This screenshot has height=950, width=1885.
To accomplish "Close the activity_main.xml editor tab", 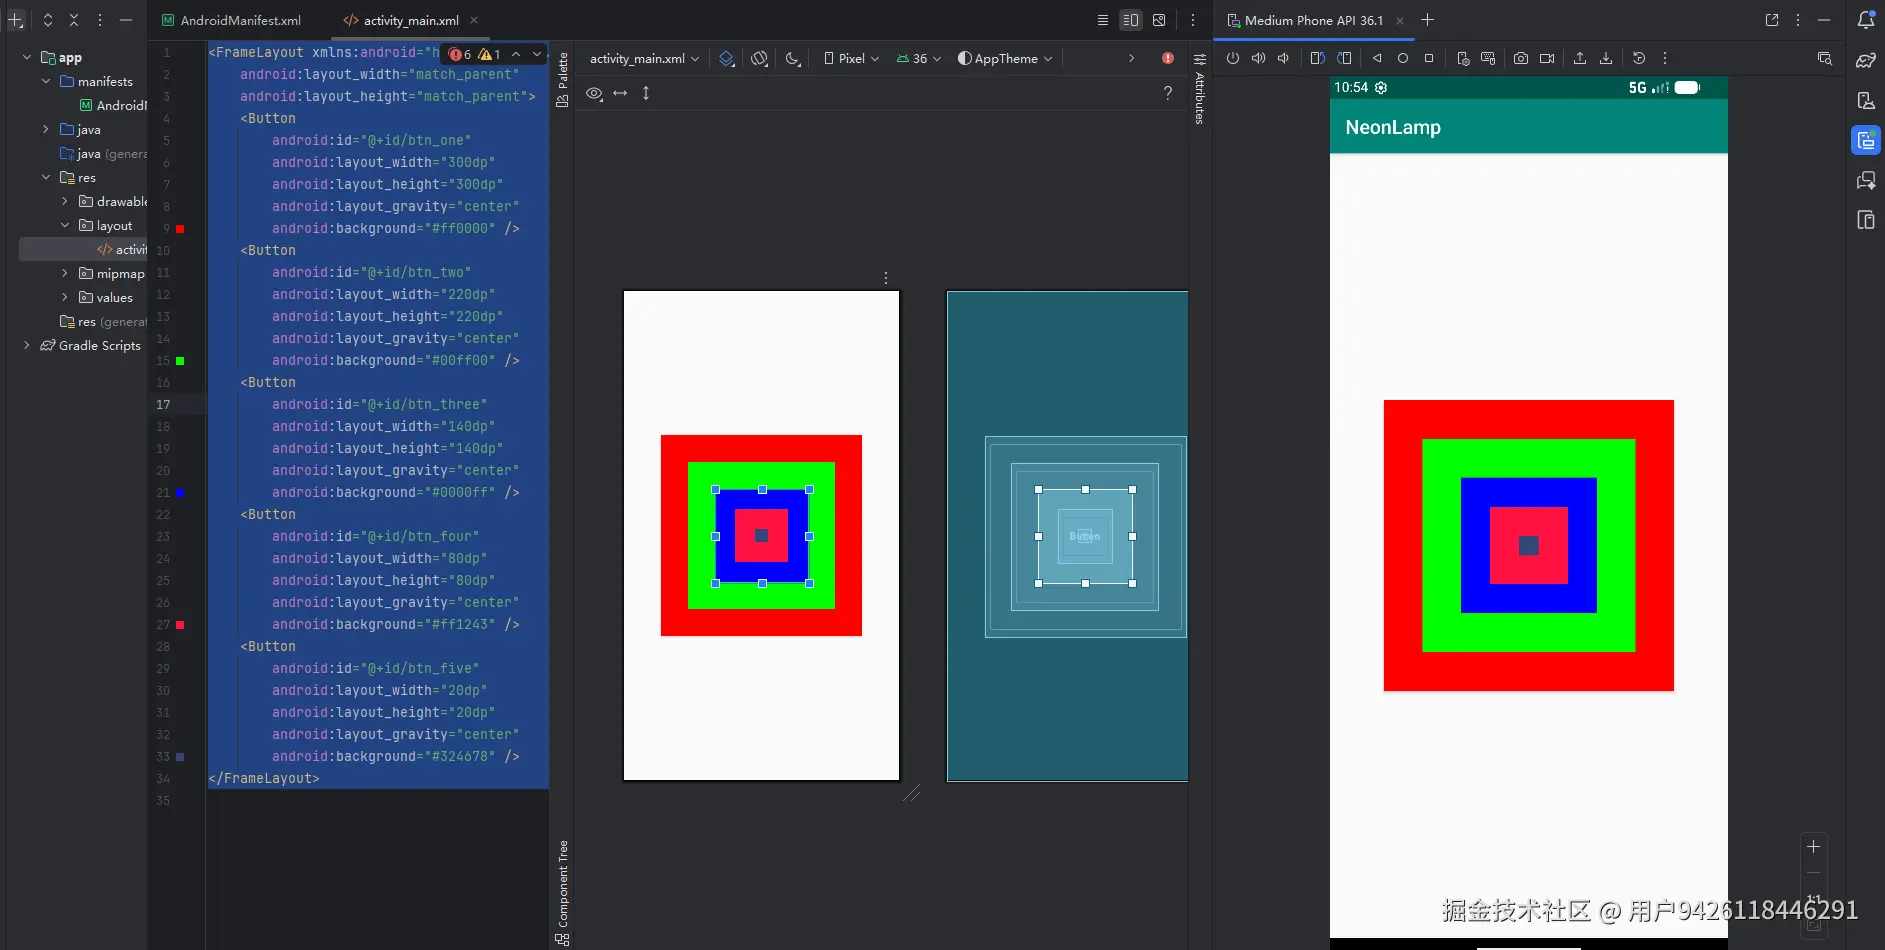I will click(x=474, y=20).
